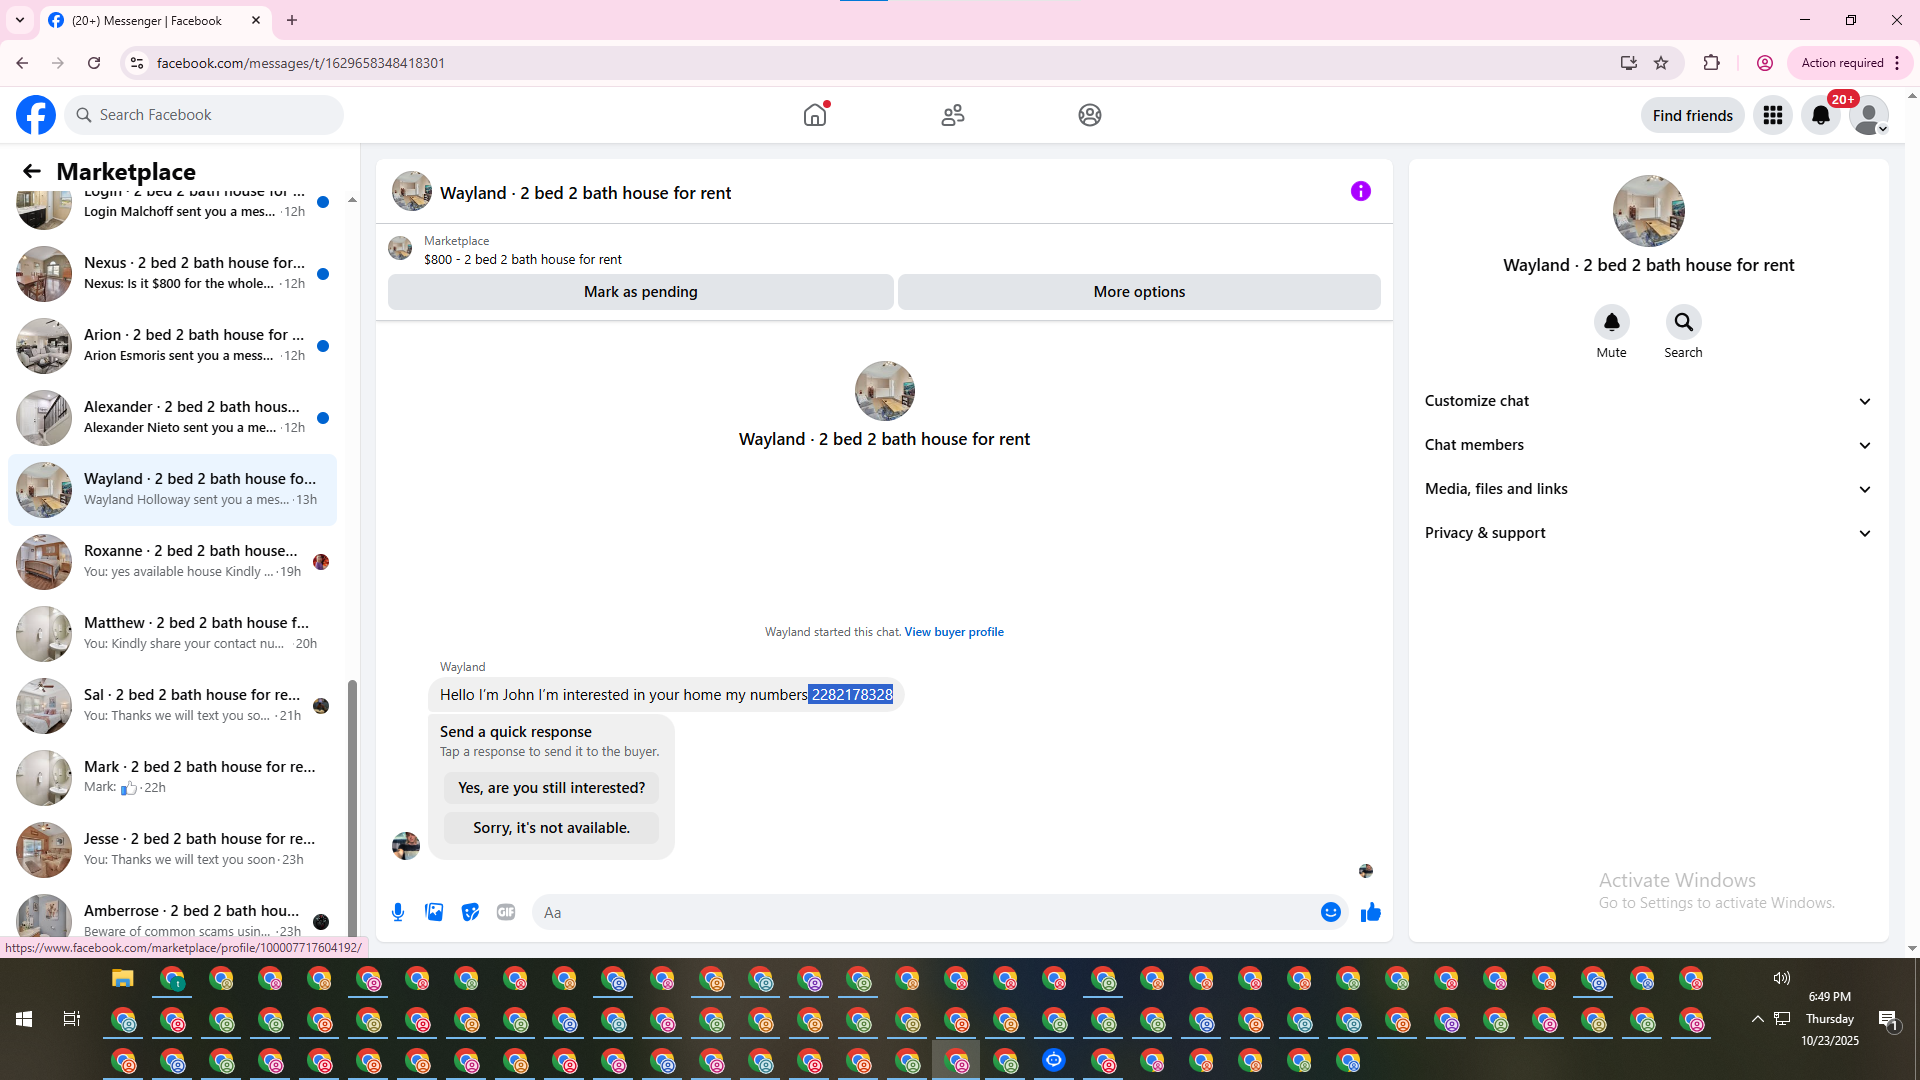
Task: Open Facebook notifications bell
Action: click(x=1820, y=115)
